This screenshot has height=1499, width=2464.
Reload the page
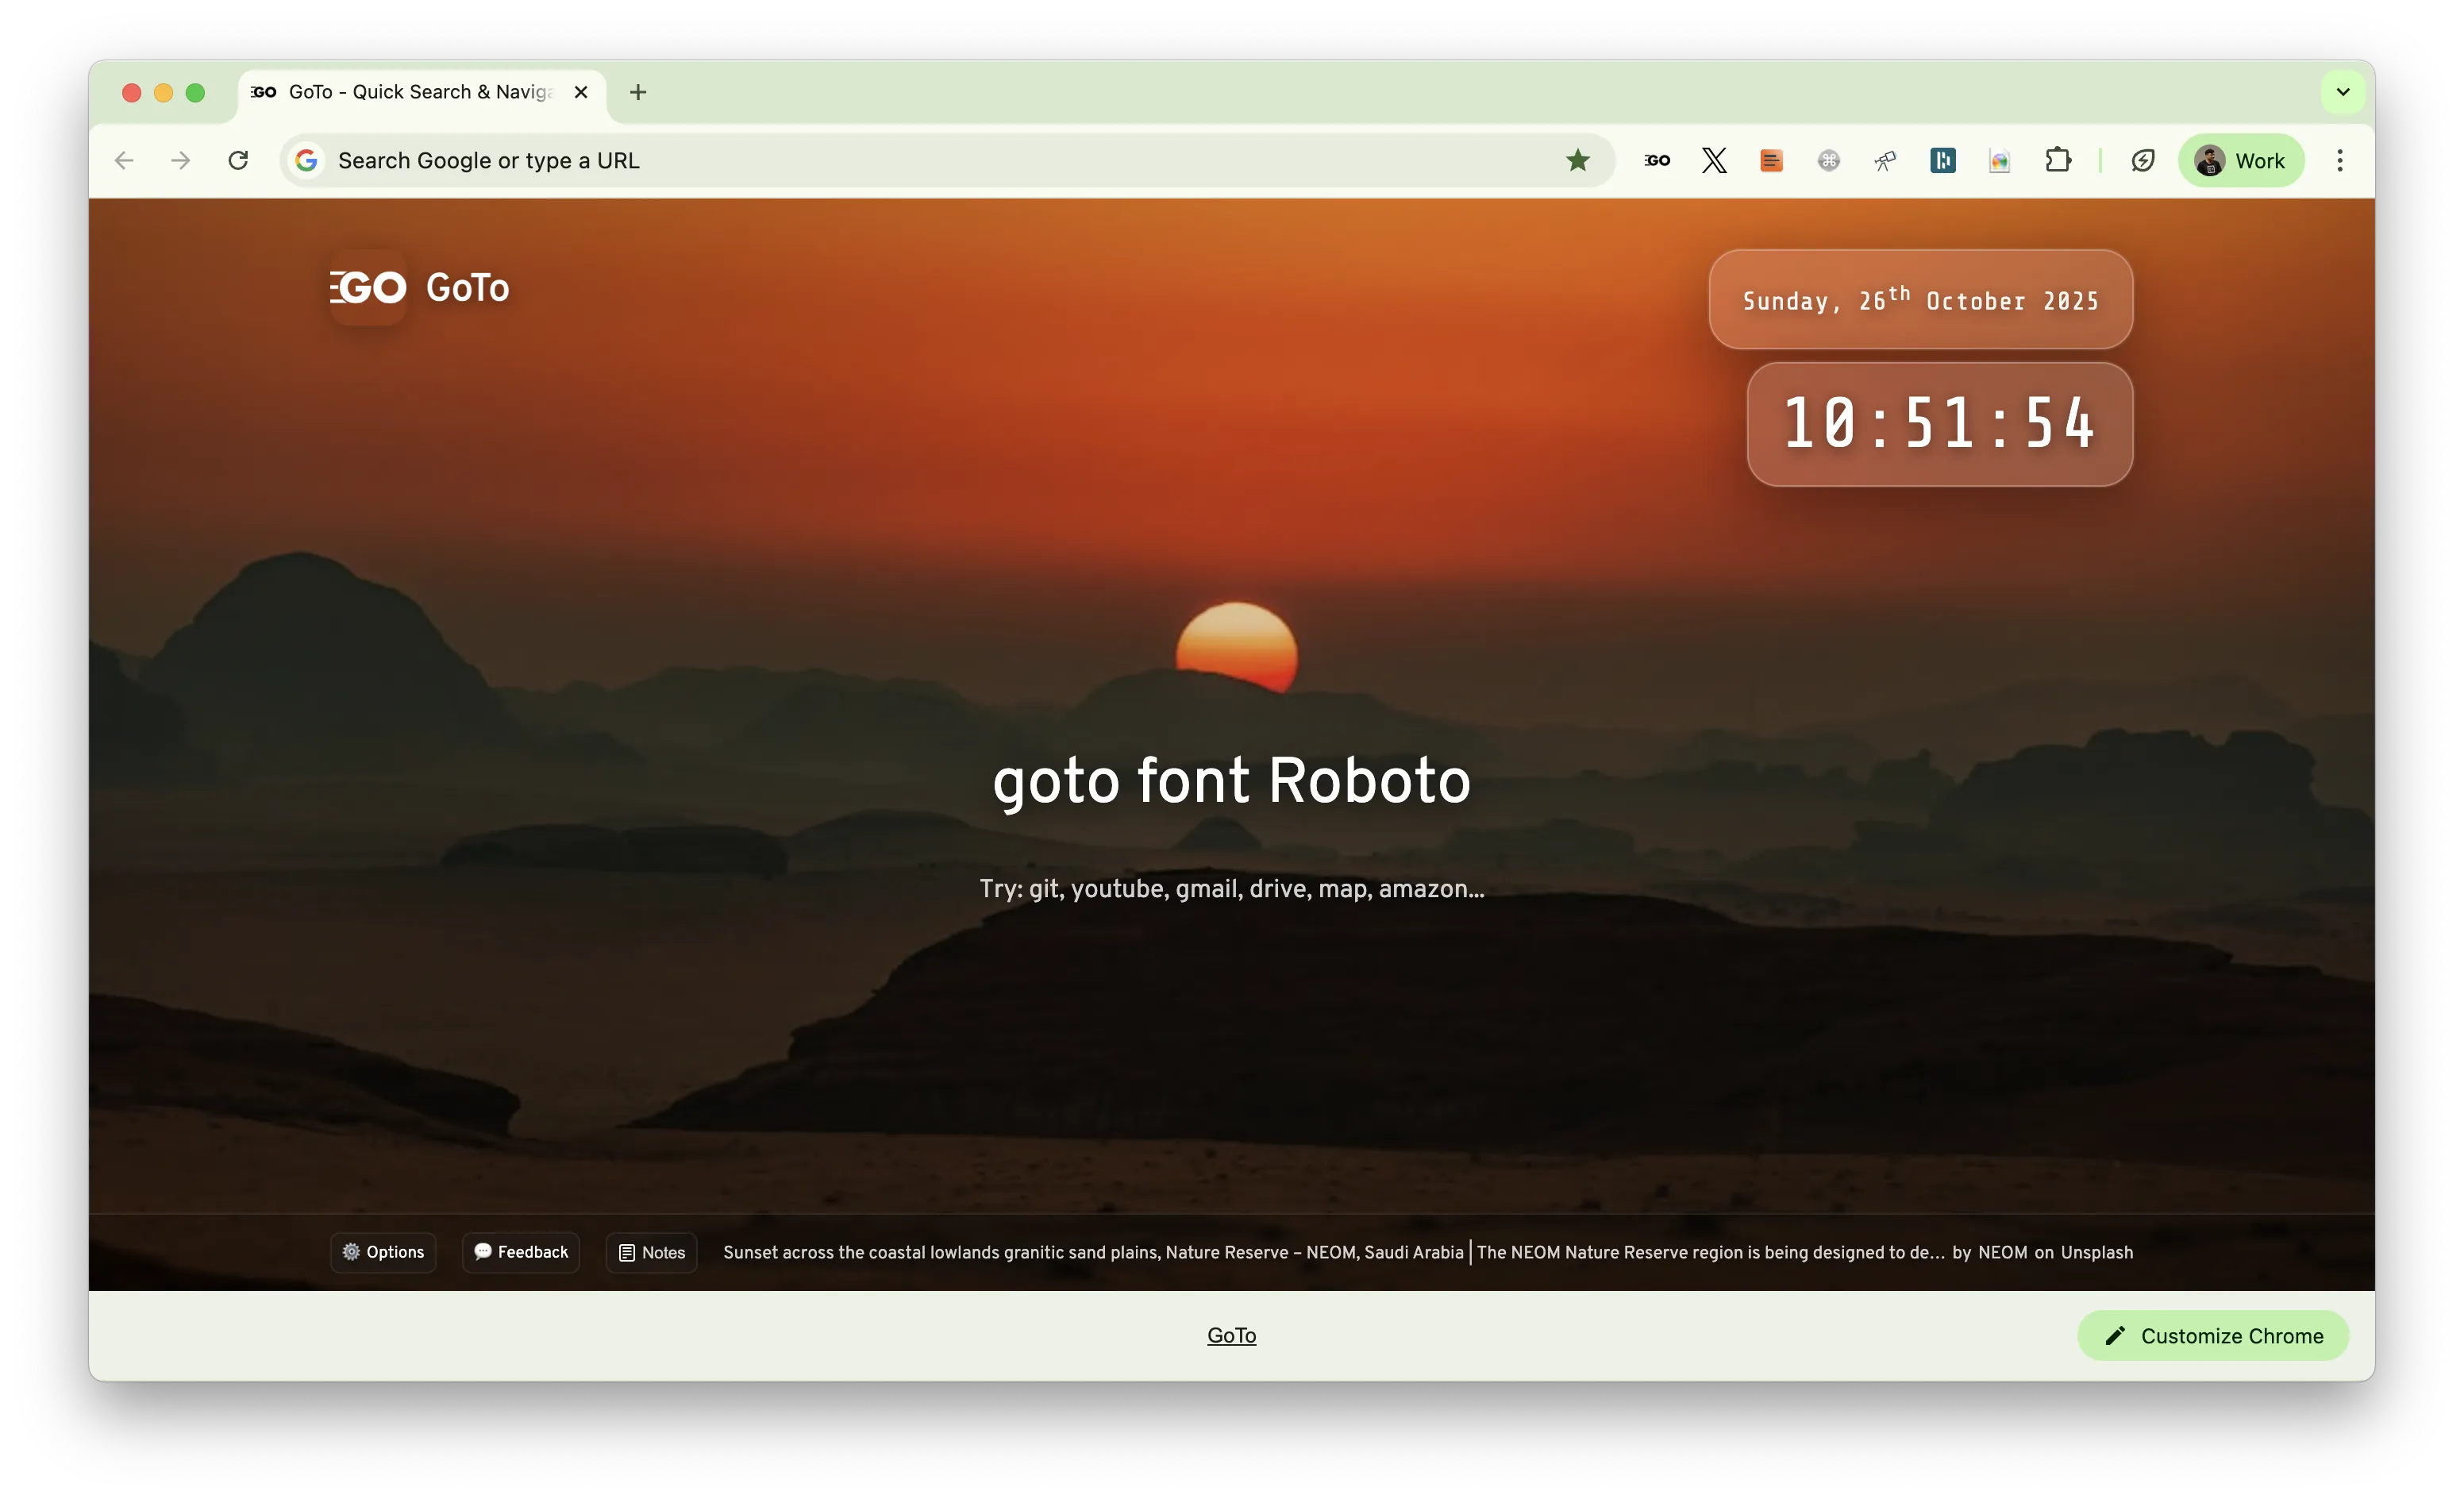238,160
